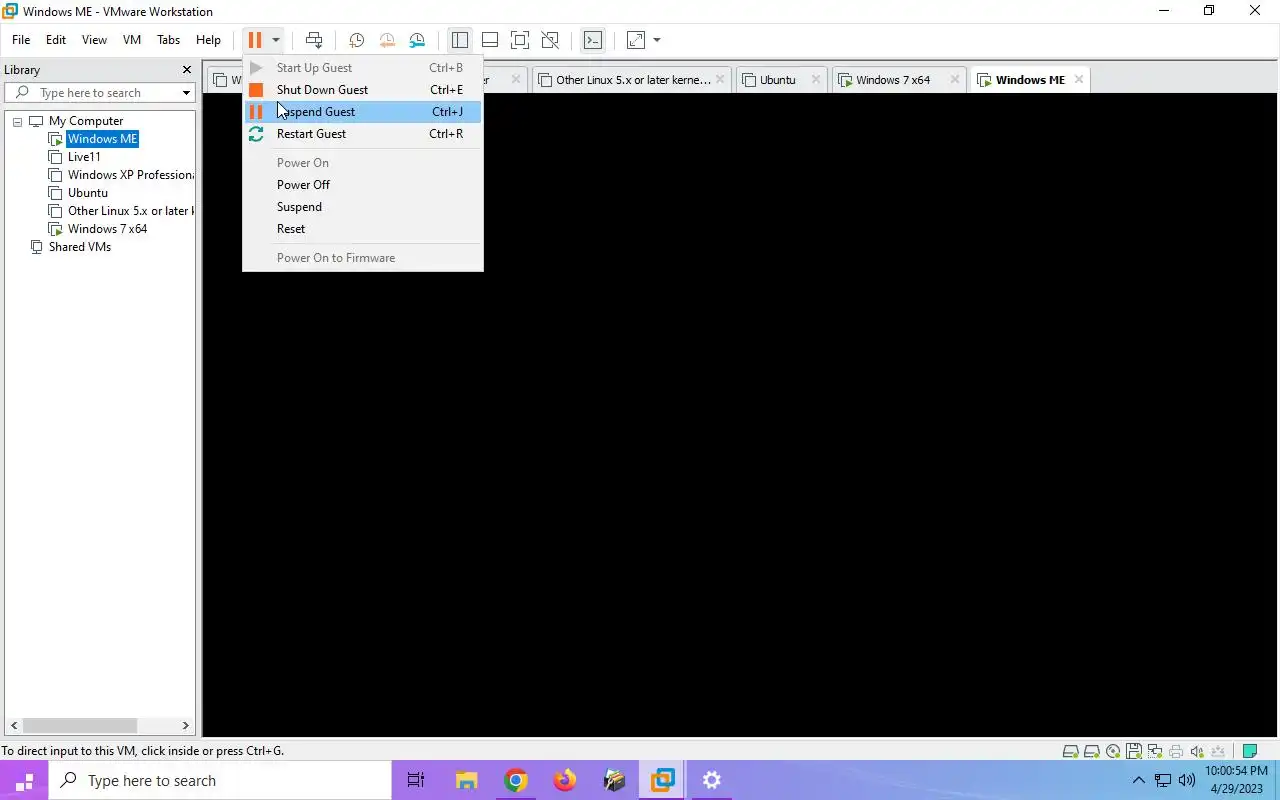
Task: Select Shared VMs in the Library
Action: click(80, 247)
